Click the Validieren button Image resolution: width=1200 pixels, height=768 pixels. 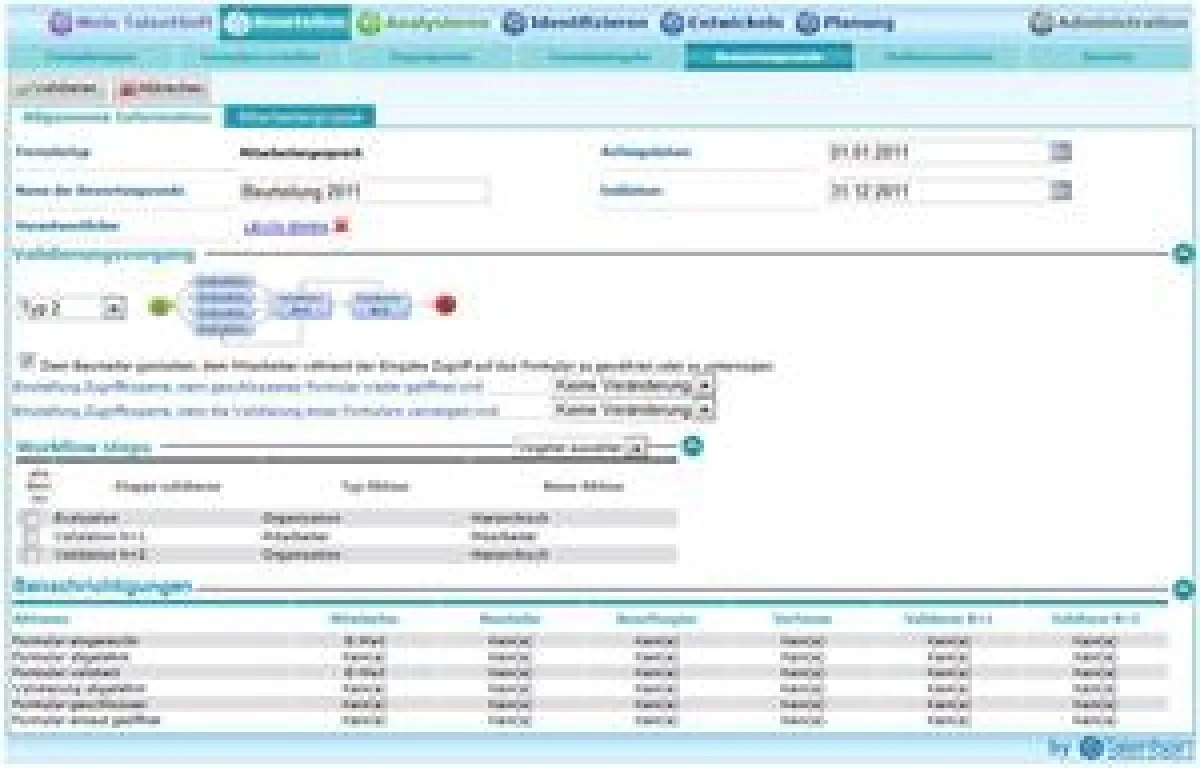[x=58, y=88]
